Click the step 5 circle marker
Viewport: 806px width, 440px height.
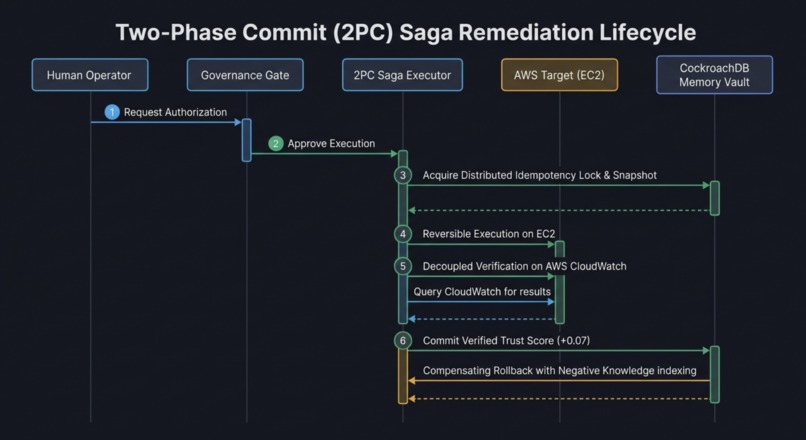coord(403,266)
